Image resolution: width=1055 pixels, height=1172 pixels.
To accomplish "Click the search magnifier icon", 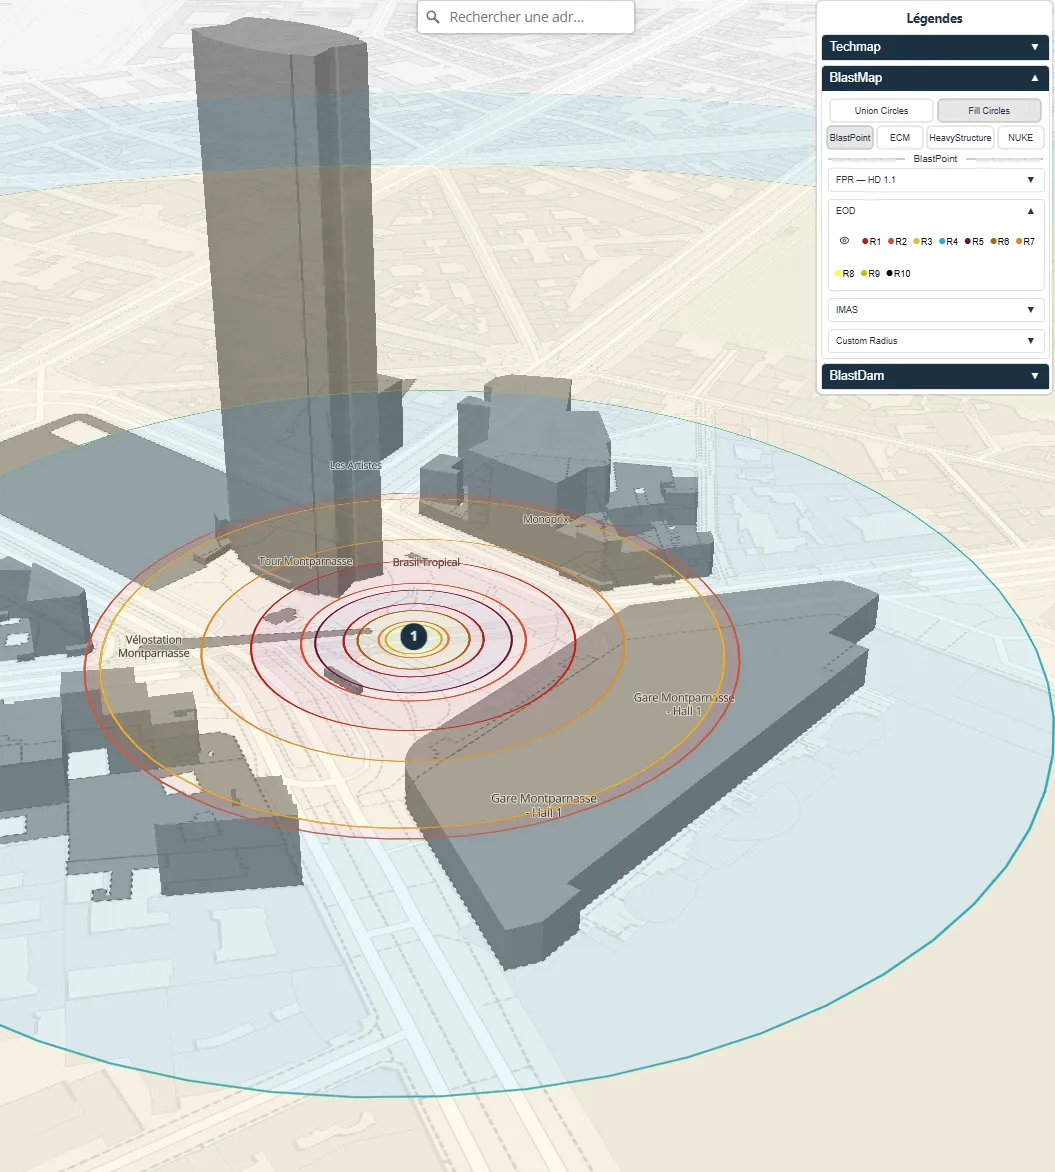I will point(433,16).
